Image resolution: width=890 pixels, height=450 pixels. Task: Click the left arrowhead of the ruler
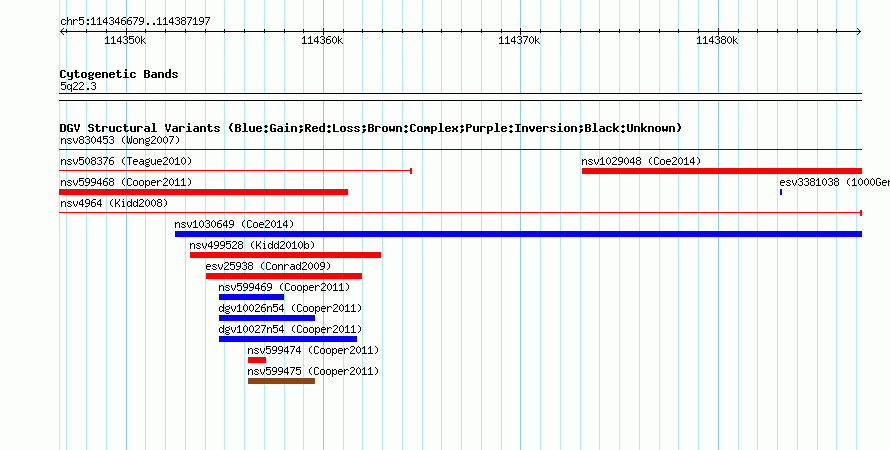pos(62,32)
